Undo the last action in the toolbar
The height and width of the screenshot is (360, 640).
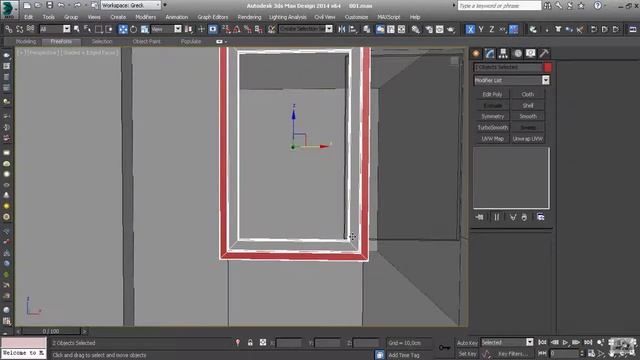[x=61, y=5]
